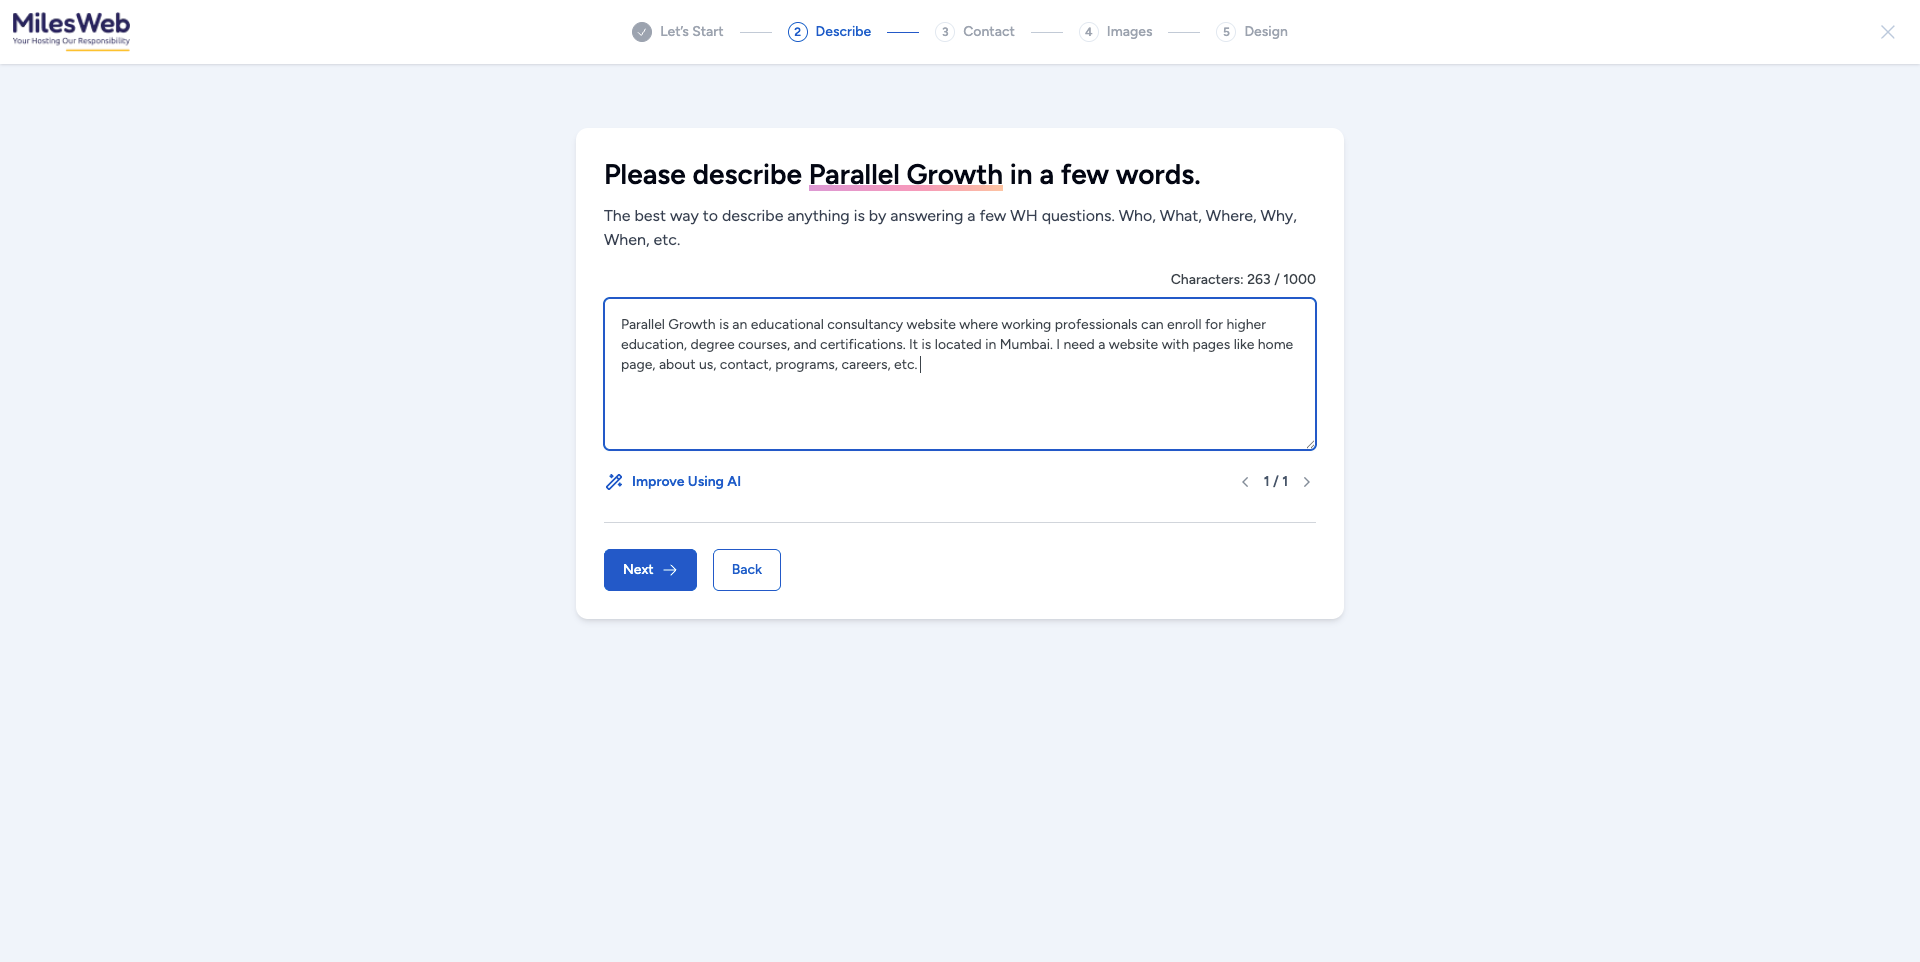
Task: Click Improve Using AI link
Action: coord(686,482)
